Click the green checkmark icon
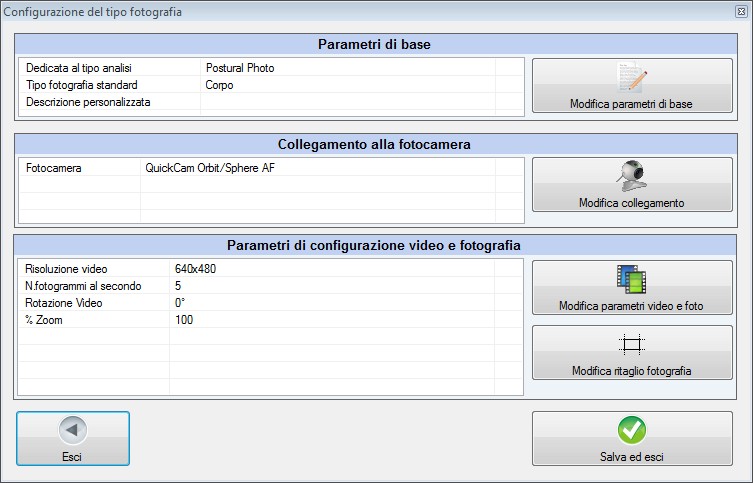The height and width of the screenshot is (483, 753). click(632, 430)
